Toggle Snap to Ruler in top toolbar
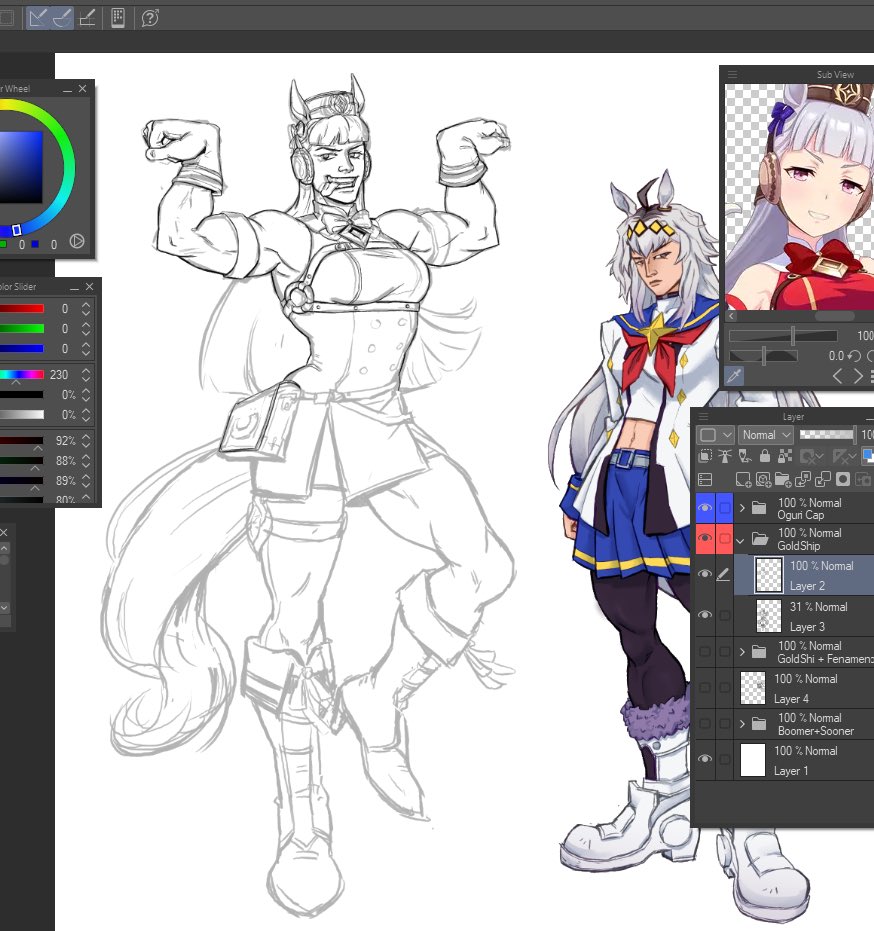 tap(38, 18)
